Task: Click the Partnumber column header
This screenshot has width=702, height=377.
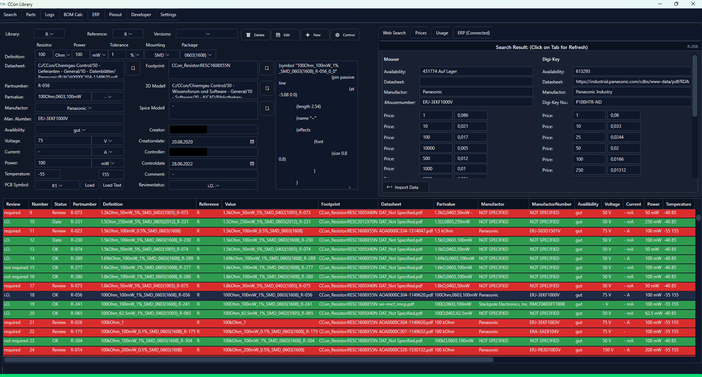Action: coord(85,204)
